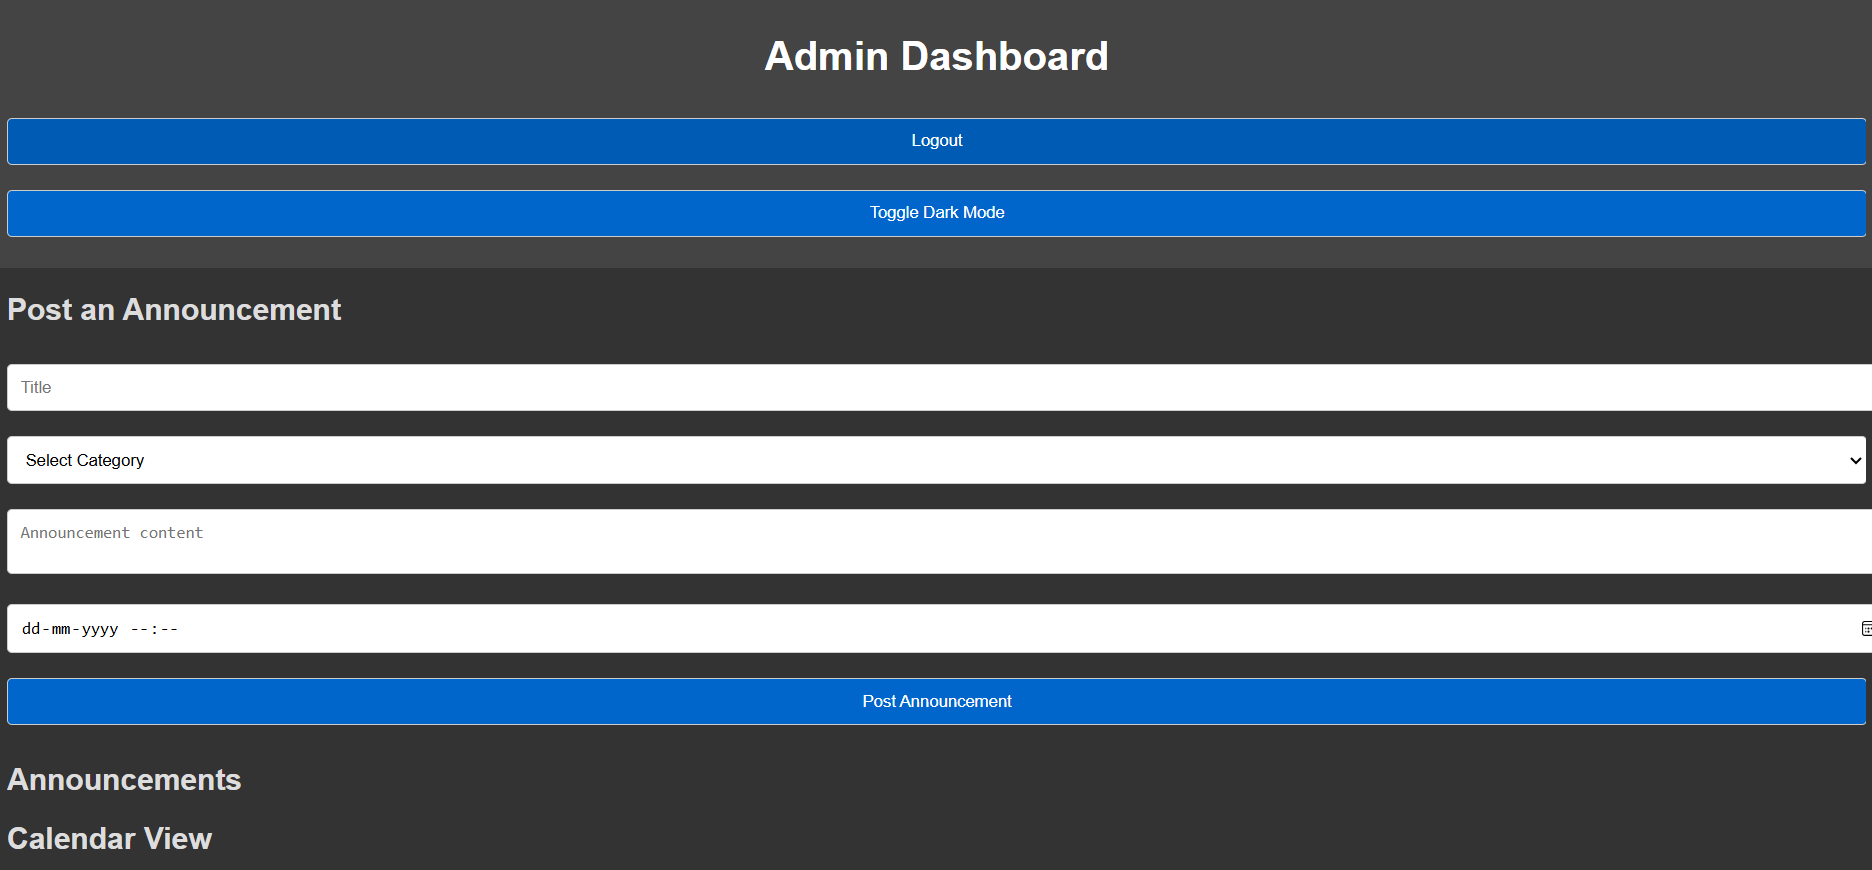Select the month (mm) date segment
Screen dimensions: 1872x870
click(x=61, y=629)
